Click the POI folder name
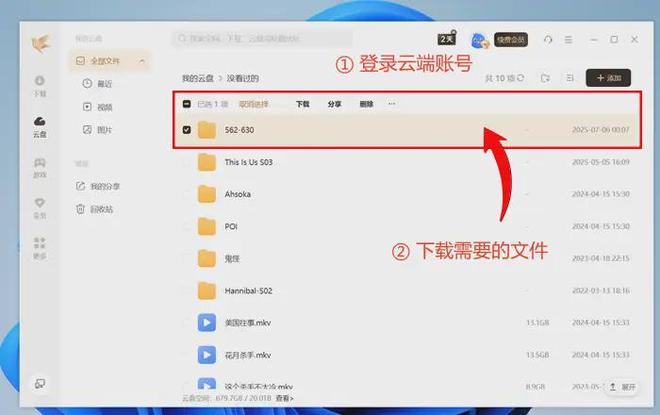The height and width of the screenshot is (415, 660). (x=231, y=226)
